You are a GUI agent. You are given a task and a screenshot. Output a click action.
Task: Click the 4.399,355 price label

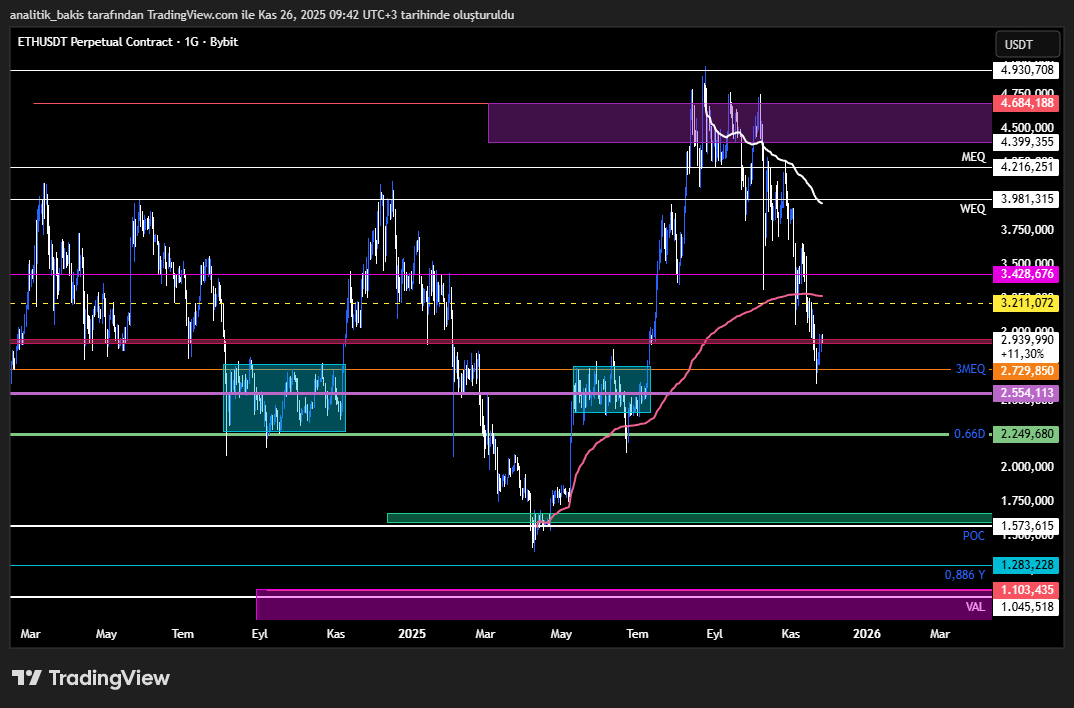(1025, 142)
